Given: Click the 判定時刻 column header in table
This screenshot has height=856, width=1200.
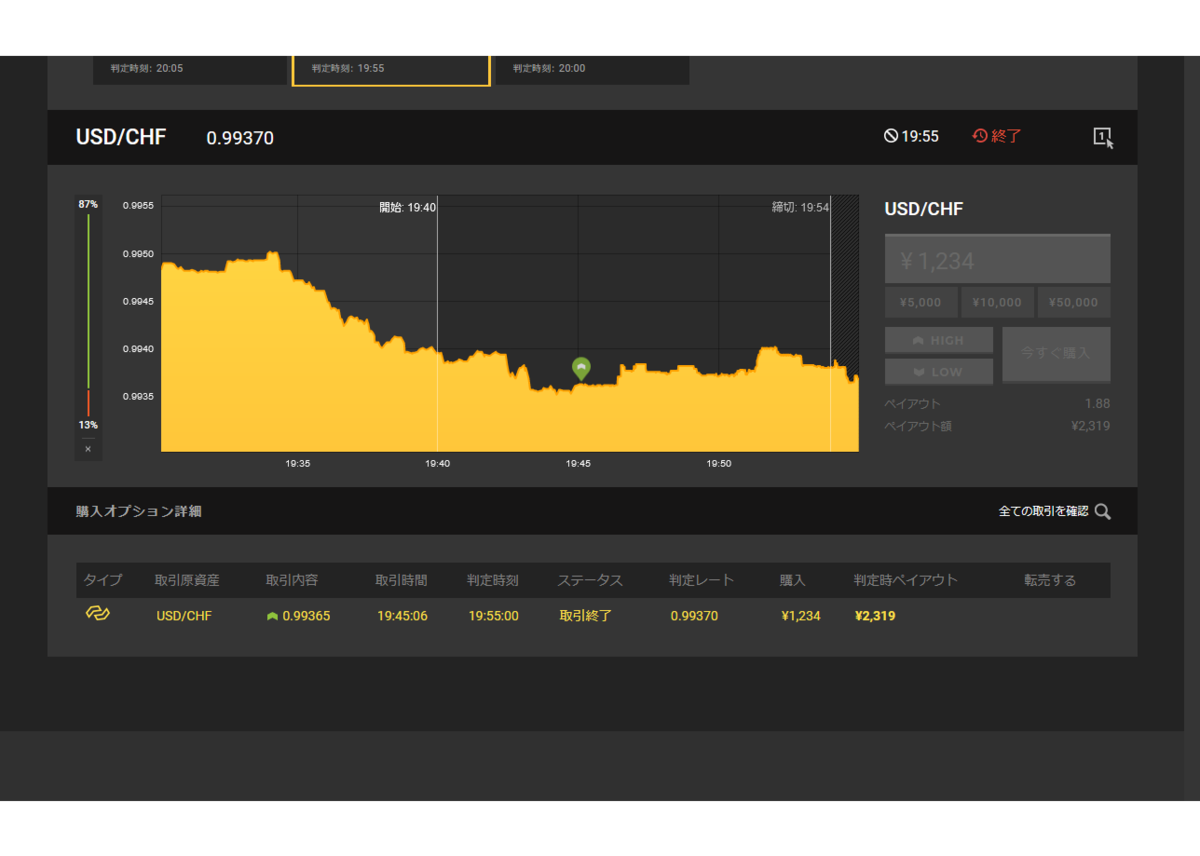Looking at the screenshot, I should 493,580.
